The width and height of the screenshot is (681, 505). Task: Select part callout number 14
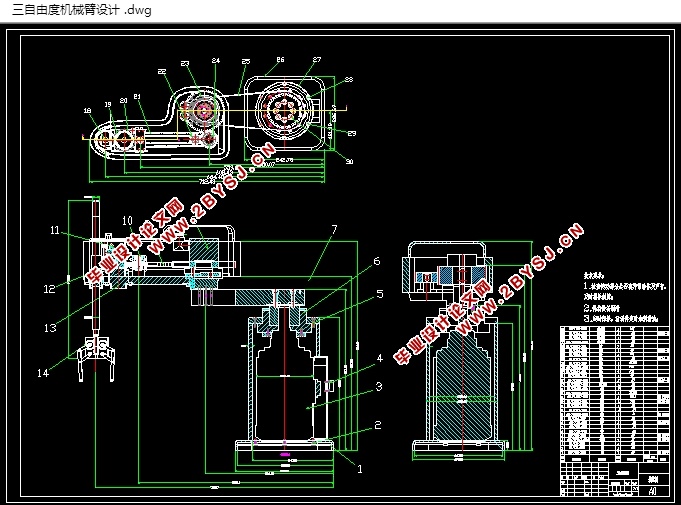pos(43,373)
